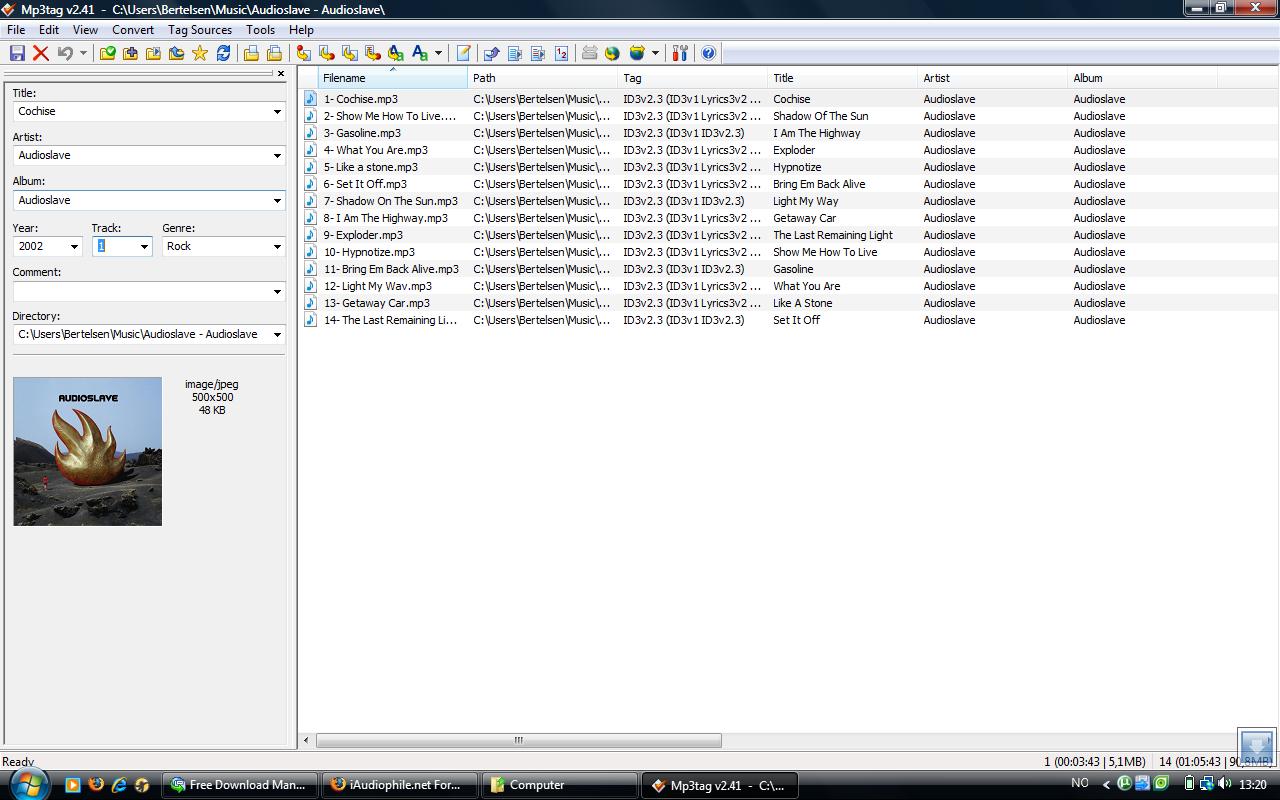Refresh file list with blue arrows icon
Viewport: 1280px width, 800px height.
click(223, 53)
